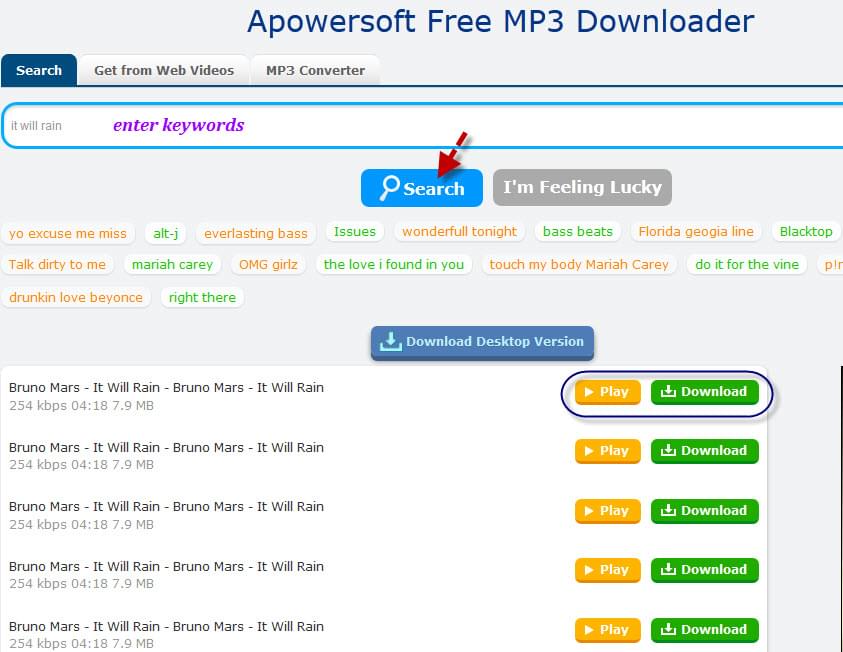The width and height of the screenshot is (843, 652).
Task: Click the fifth result's song title text
Action: (167, 626)
